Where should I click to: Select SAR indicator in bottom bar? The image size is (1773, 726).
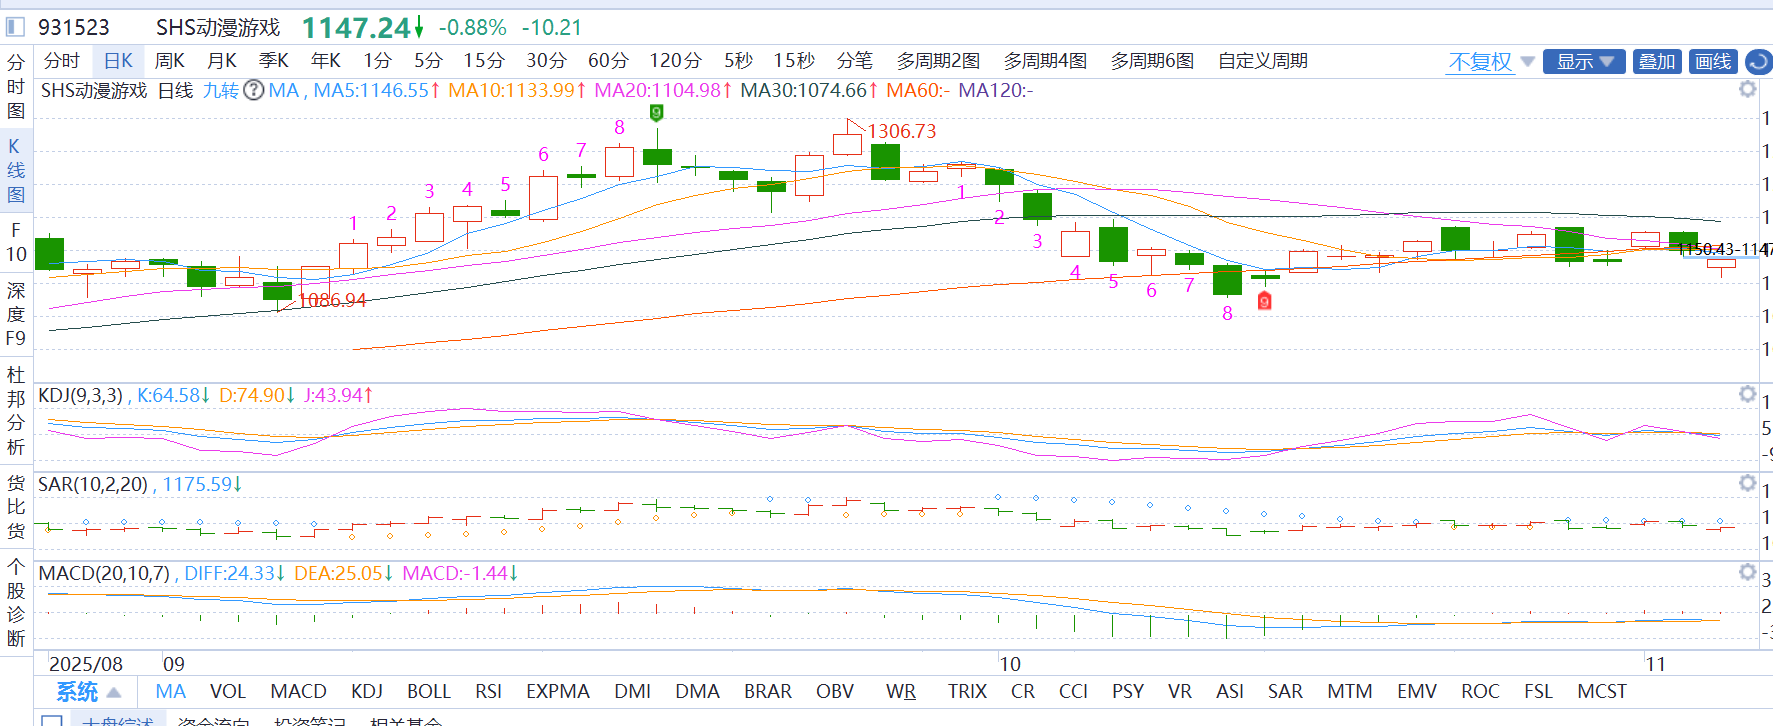pos(1285,691)
